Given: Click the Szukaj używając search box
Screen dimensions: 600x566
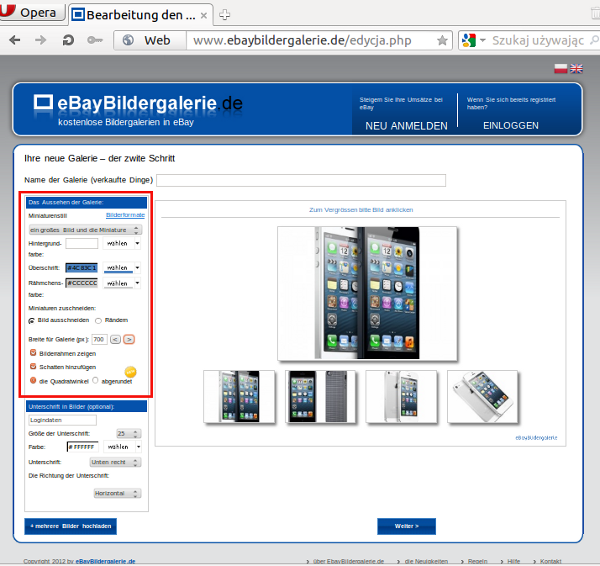Looking at the screenshot, I should [x=538, y=40].
